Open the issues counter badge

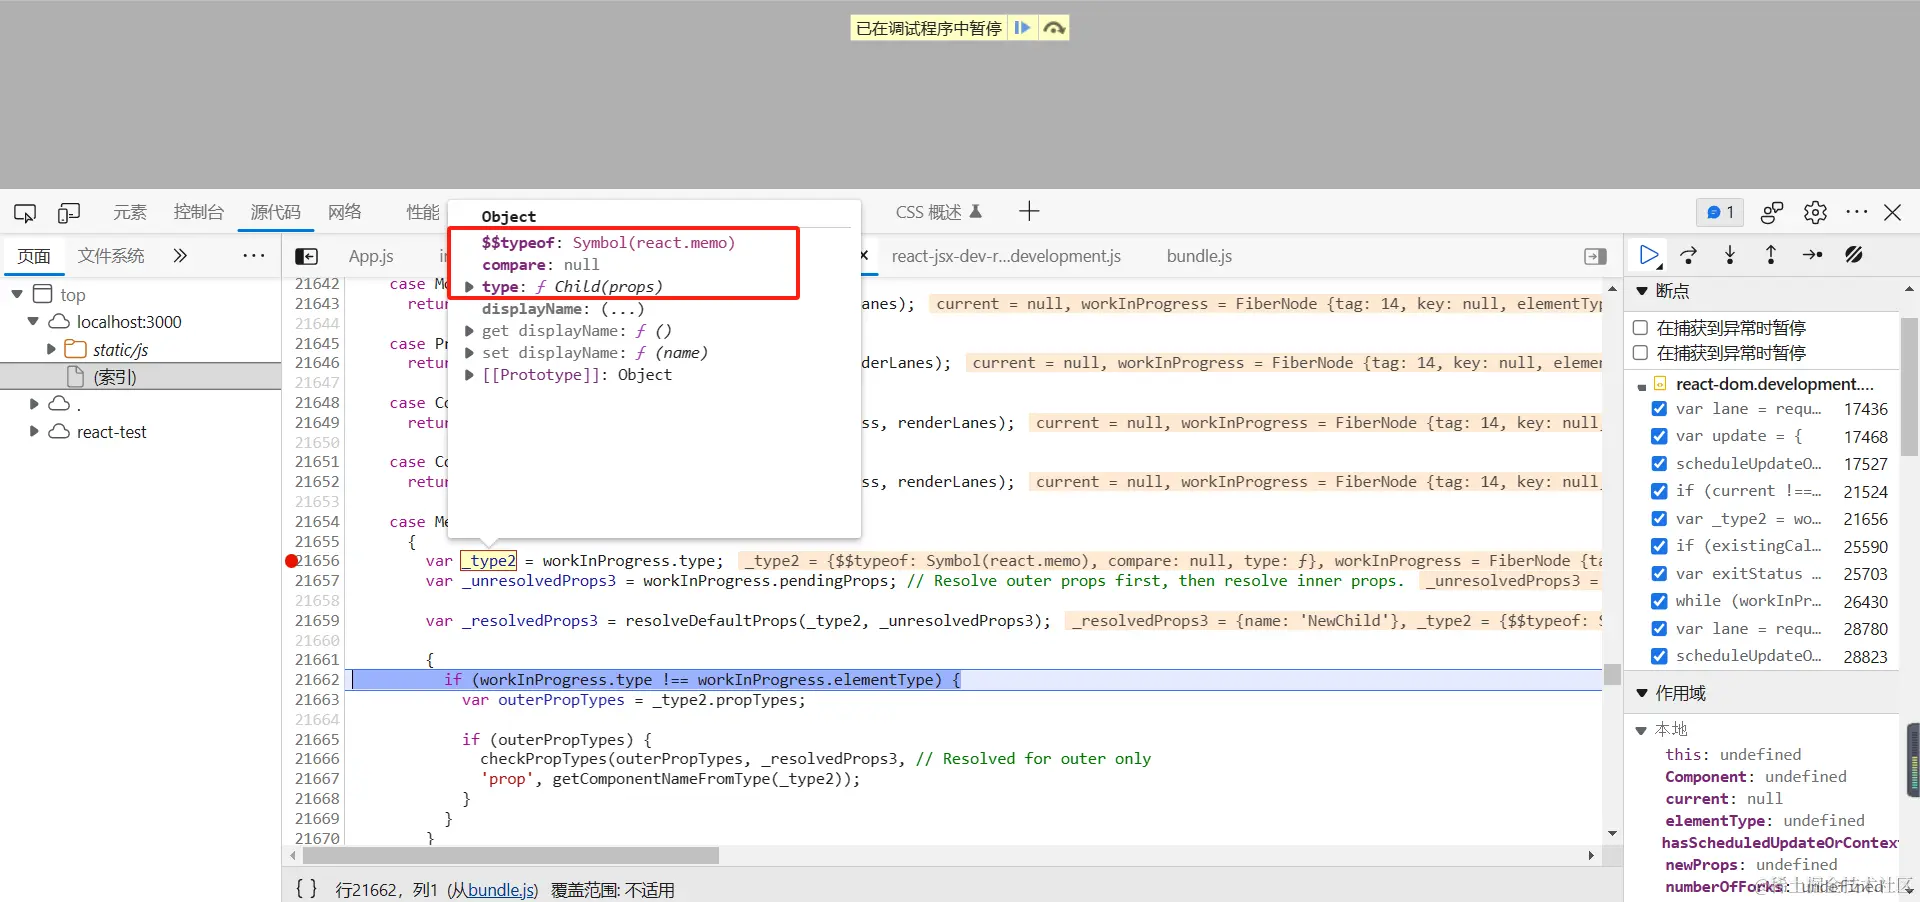click(x=1720, y=212)
